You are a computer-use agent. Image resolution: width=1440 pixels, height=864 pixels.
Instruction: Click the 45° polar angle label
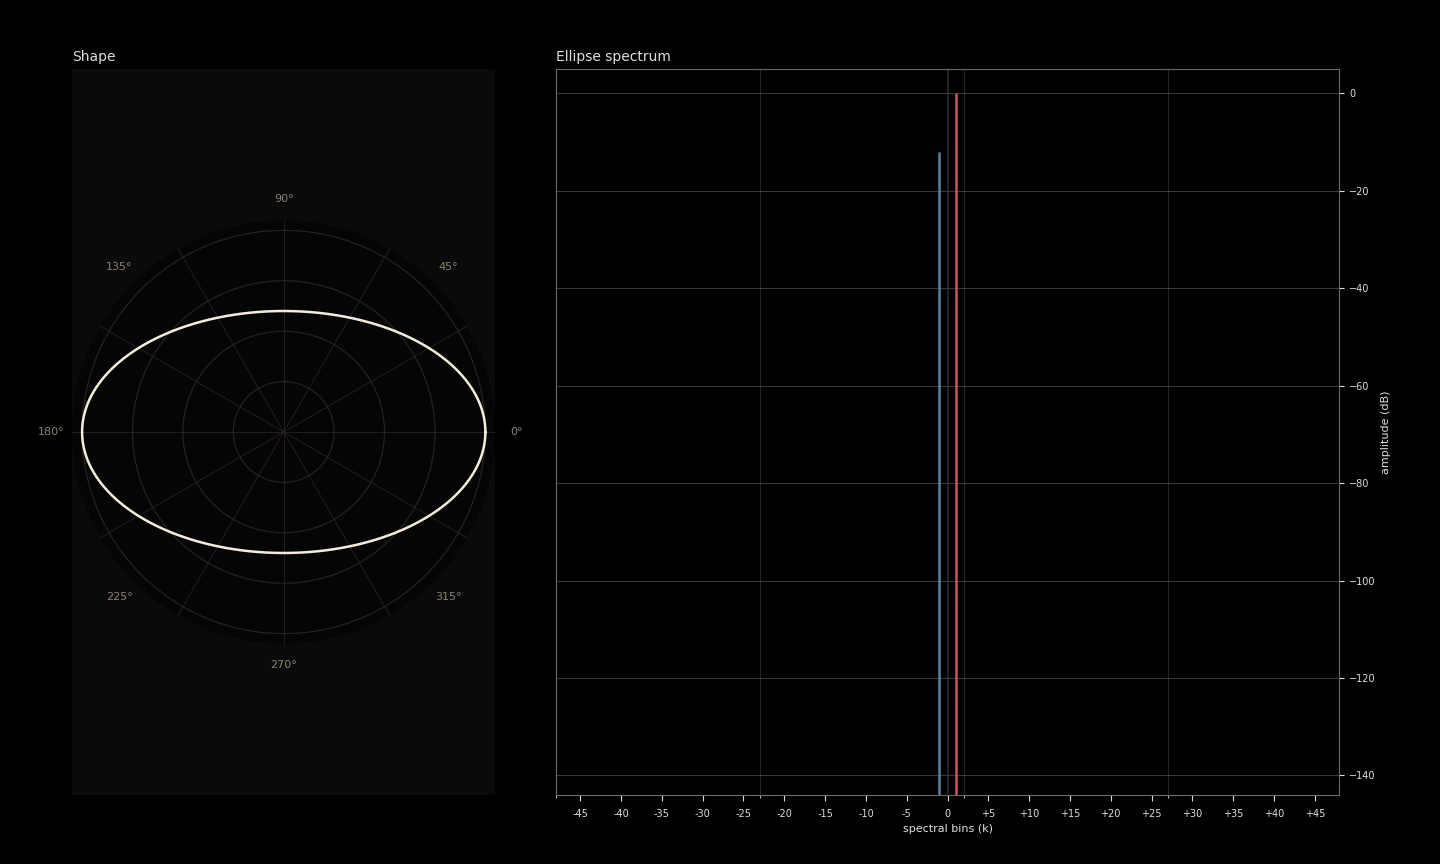click(448, 267)
